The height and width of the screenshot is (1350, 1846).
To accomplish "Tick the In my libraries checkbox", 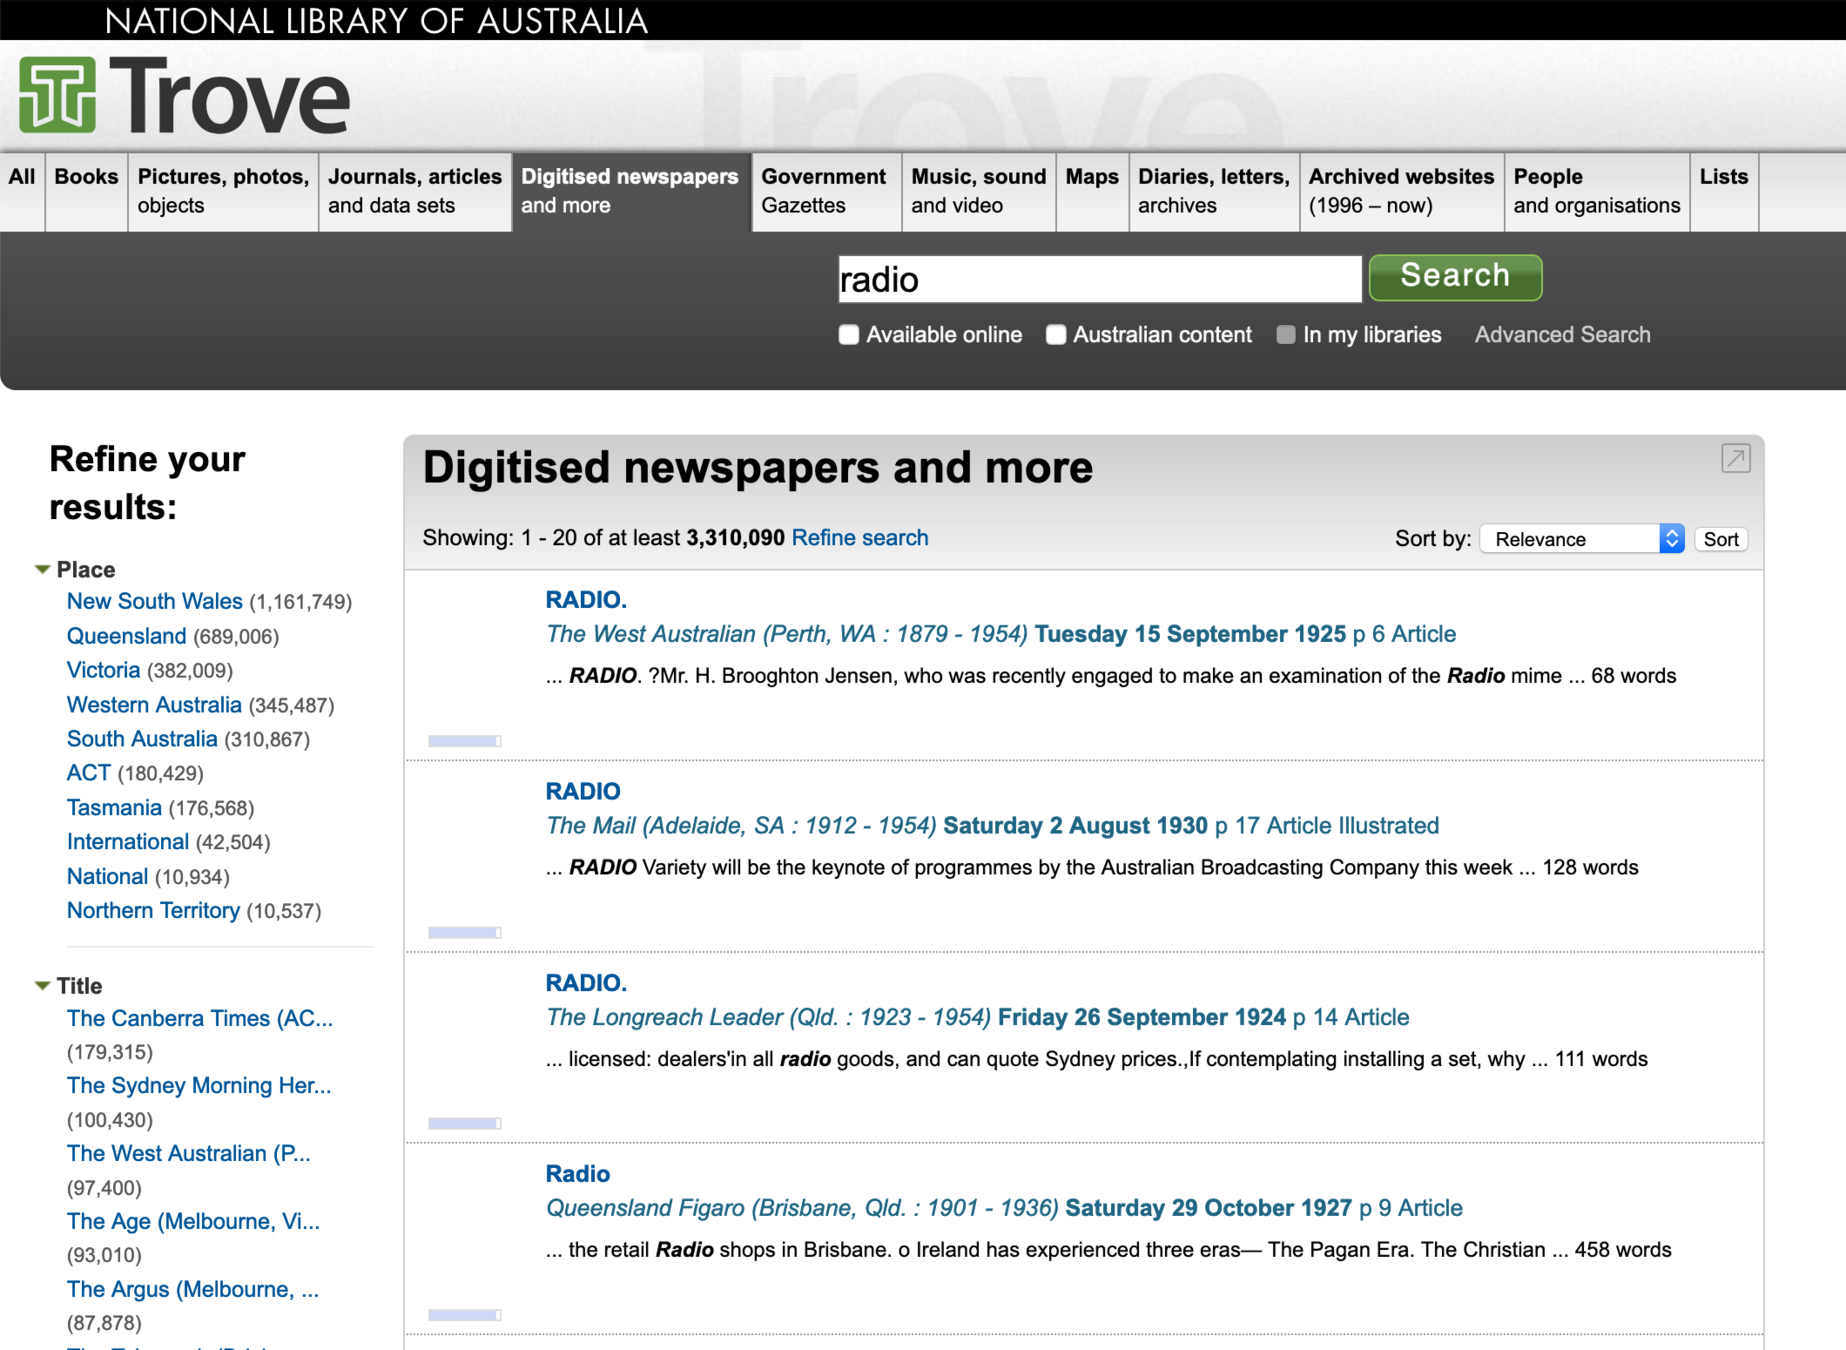I will pos(1286,335).
